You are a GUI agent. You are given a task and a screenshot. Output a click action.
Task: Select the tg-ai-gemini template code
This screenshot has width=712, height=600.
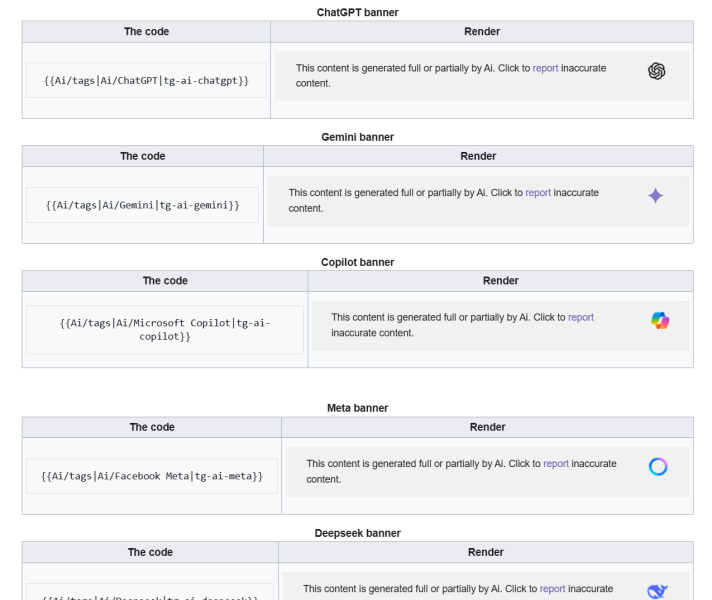[143, 205]
